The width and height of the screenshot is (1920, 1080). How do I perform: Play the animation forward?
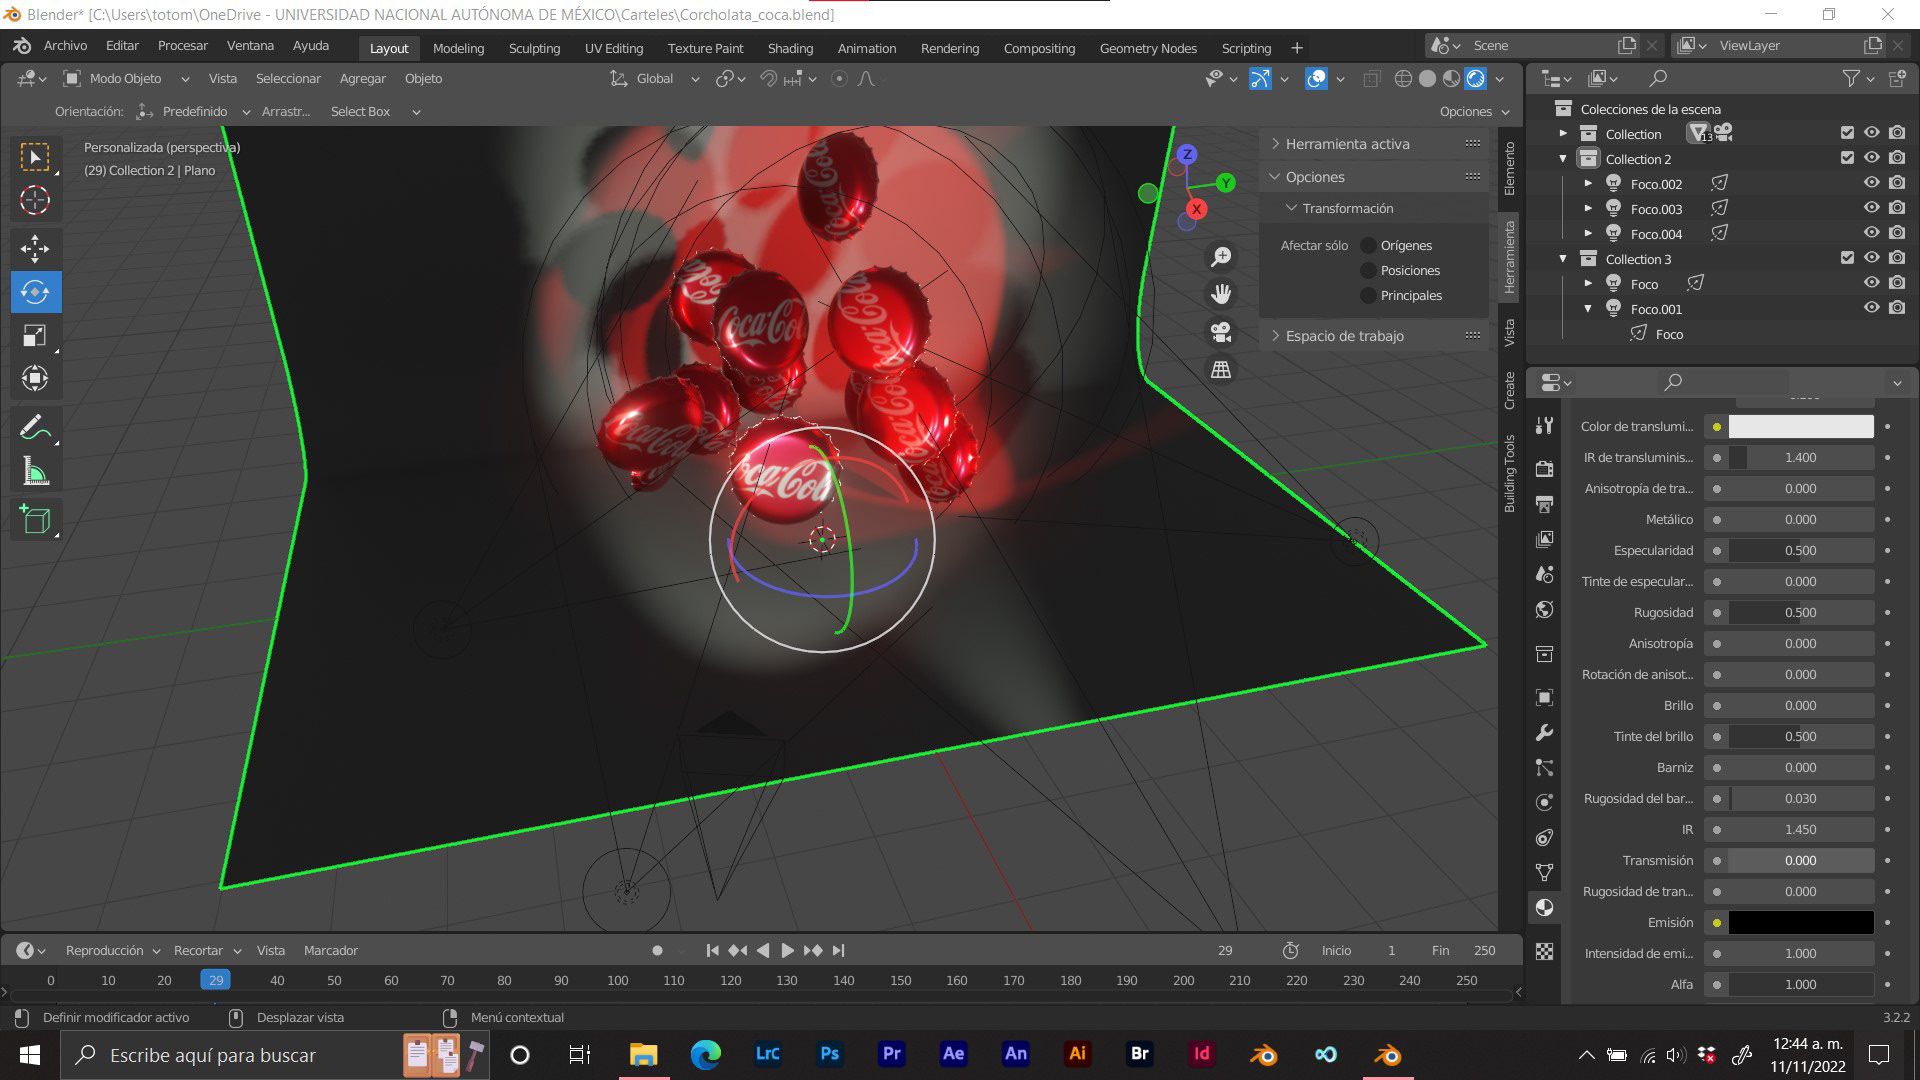pos(787,950)
